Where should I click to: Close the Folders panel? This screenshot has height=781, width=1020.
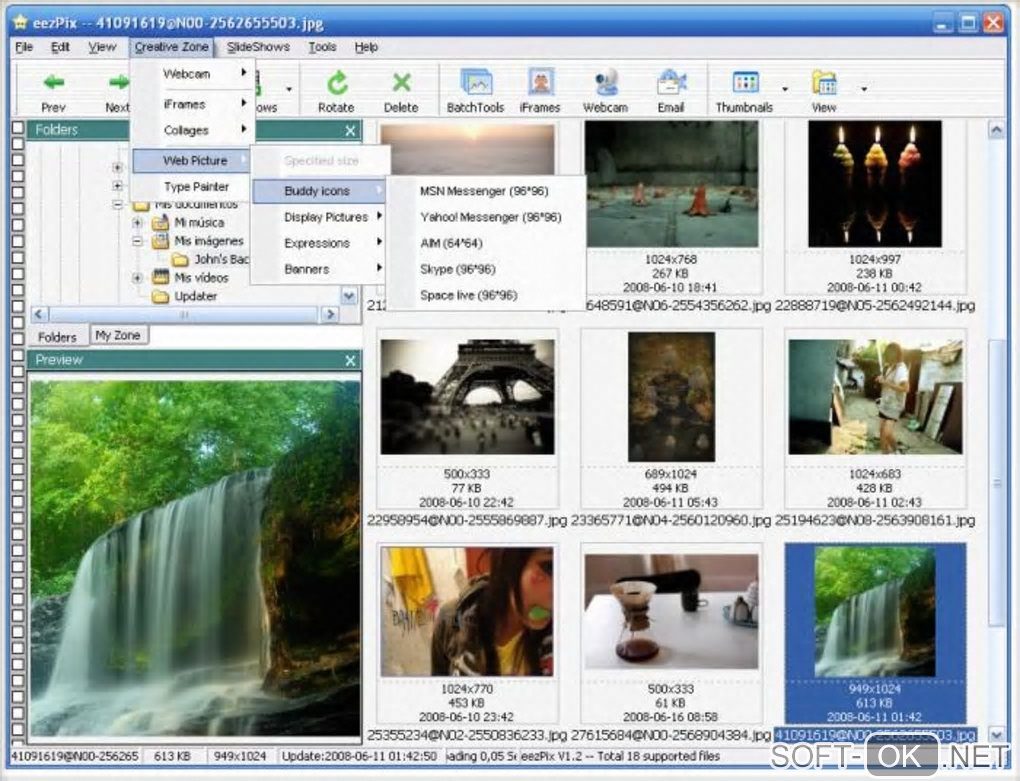click(350, 130)
